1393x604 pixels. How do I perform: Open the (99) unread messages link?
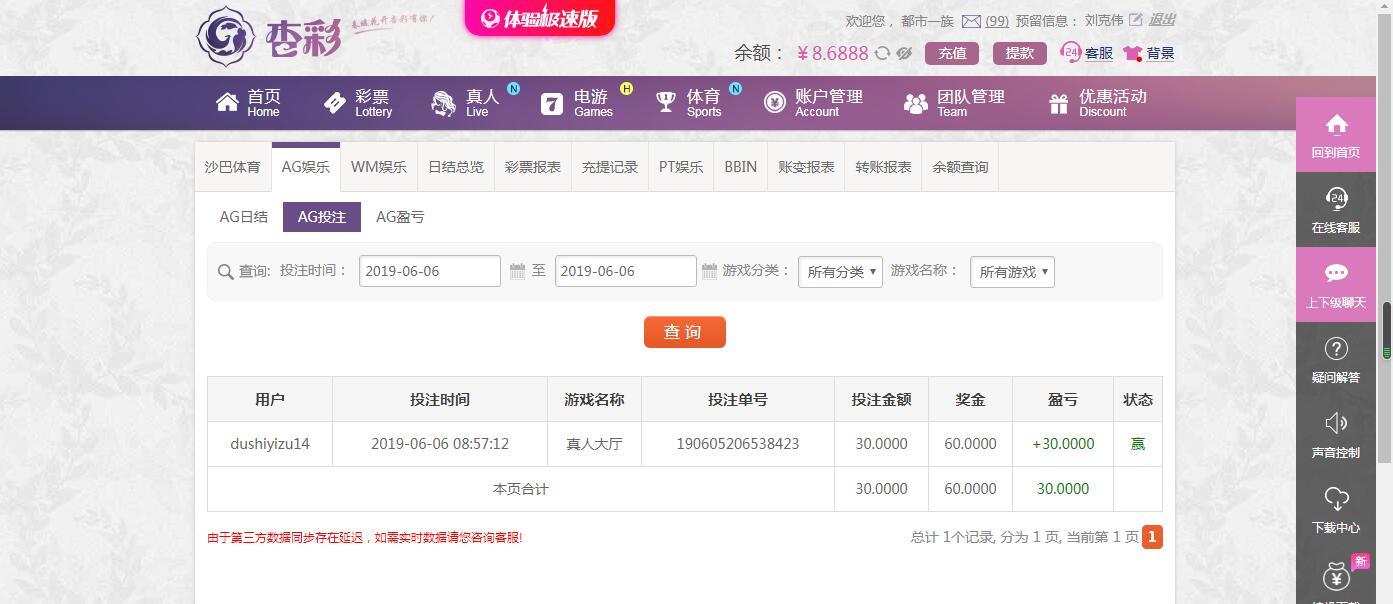[997, 21]
